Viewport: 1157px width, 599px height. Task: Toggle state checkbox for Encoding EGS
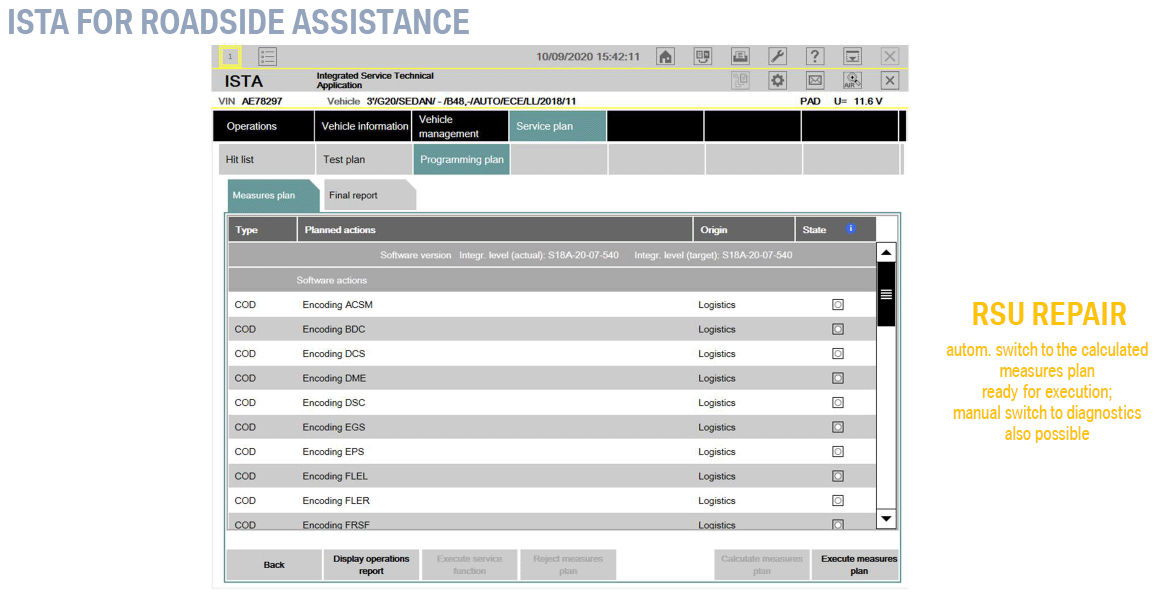[837, 427]
